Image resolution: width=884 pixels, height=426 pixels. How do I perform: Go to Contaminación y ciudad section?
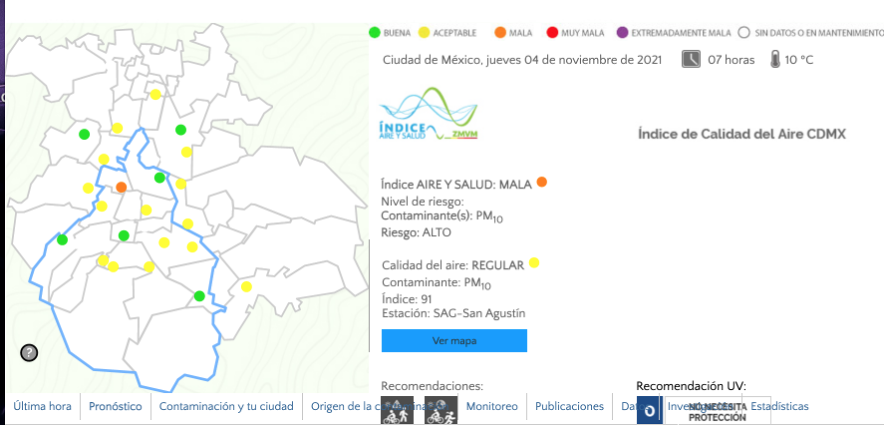point(226,406)
